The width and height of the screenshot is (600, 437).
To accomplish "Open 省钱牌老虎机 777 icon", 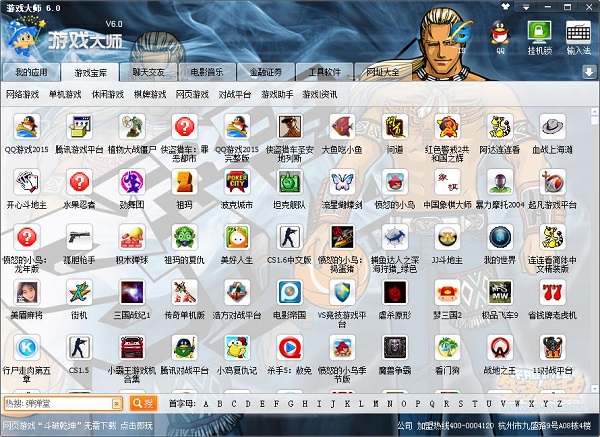I will [x=553, y=292].
